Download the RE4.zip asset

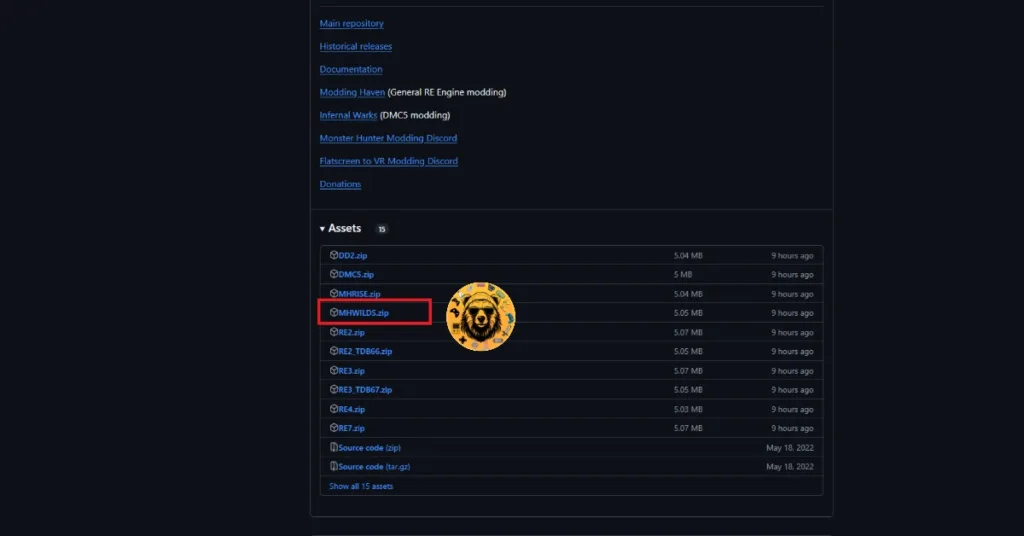[351, 409]
